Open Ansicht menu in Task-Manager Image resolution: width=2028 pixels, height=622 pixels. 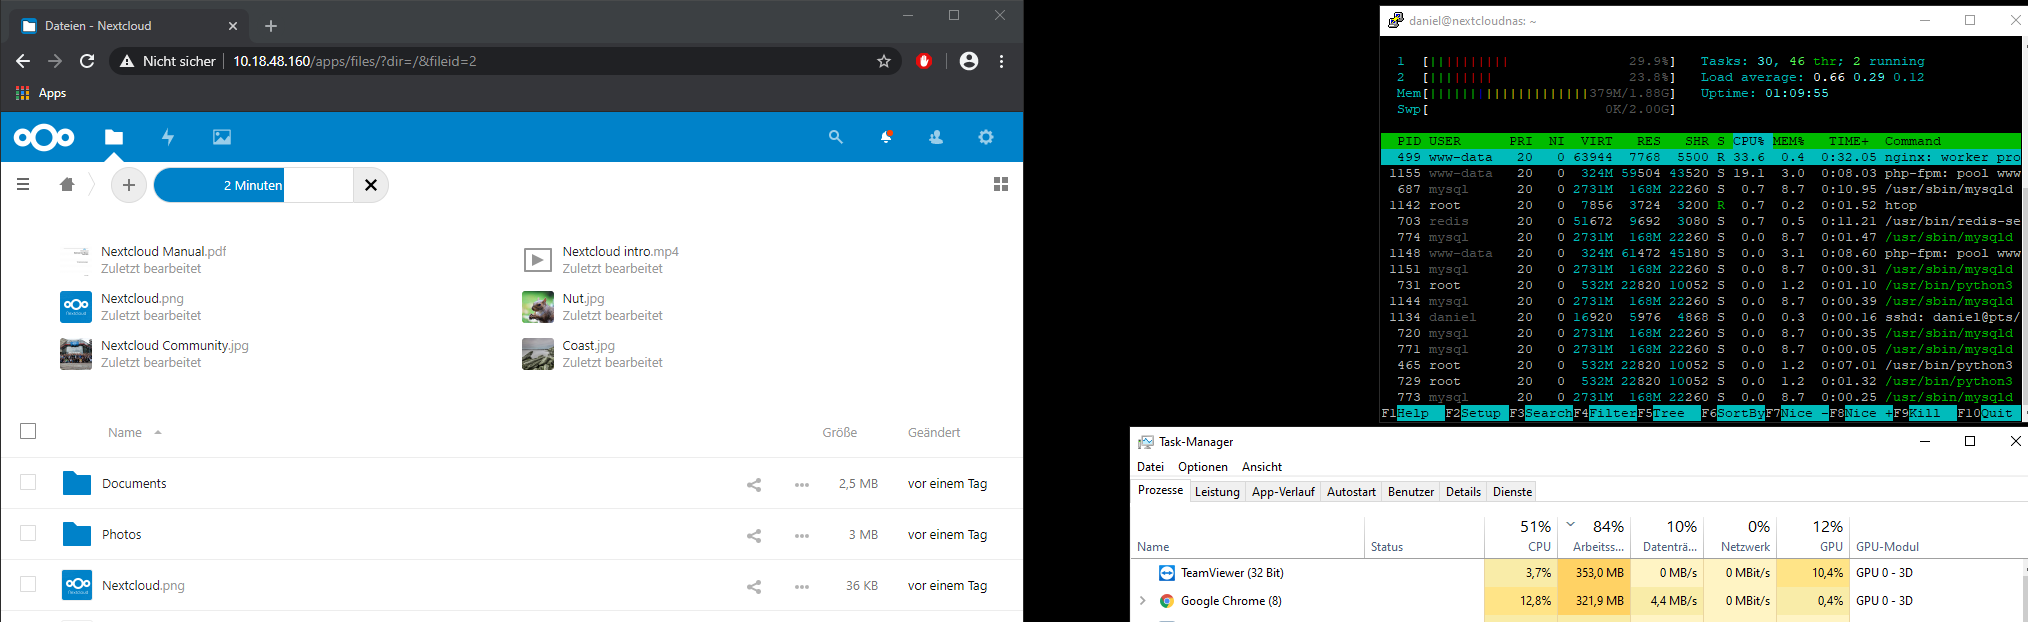click(x=1262, y=467)
